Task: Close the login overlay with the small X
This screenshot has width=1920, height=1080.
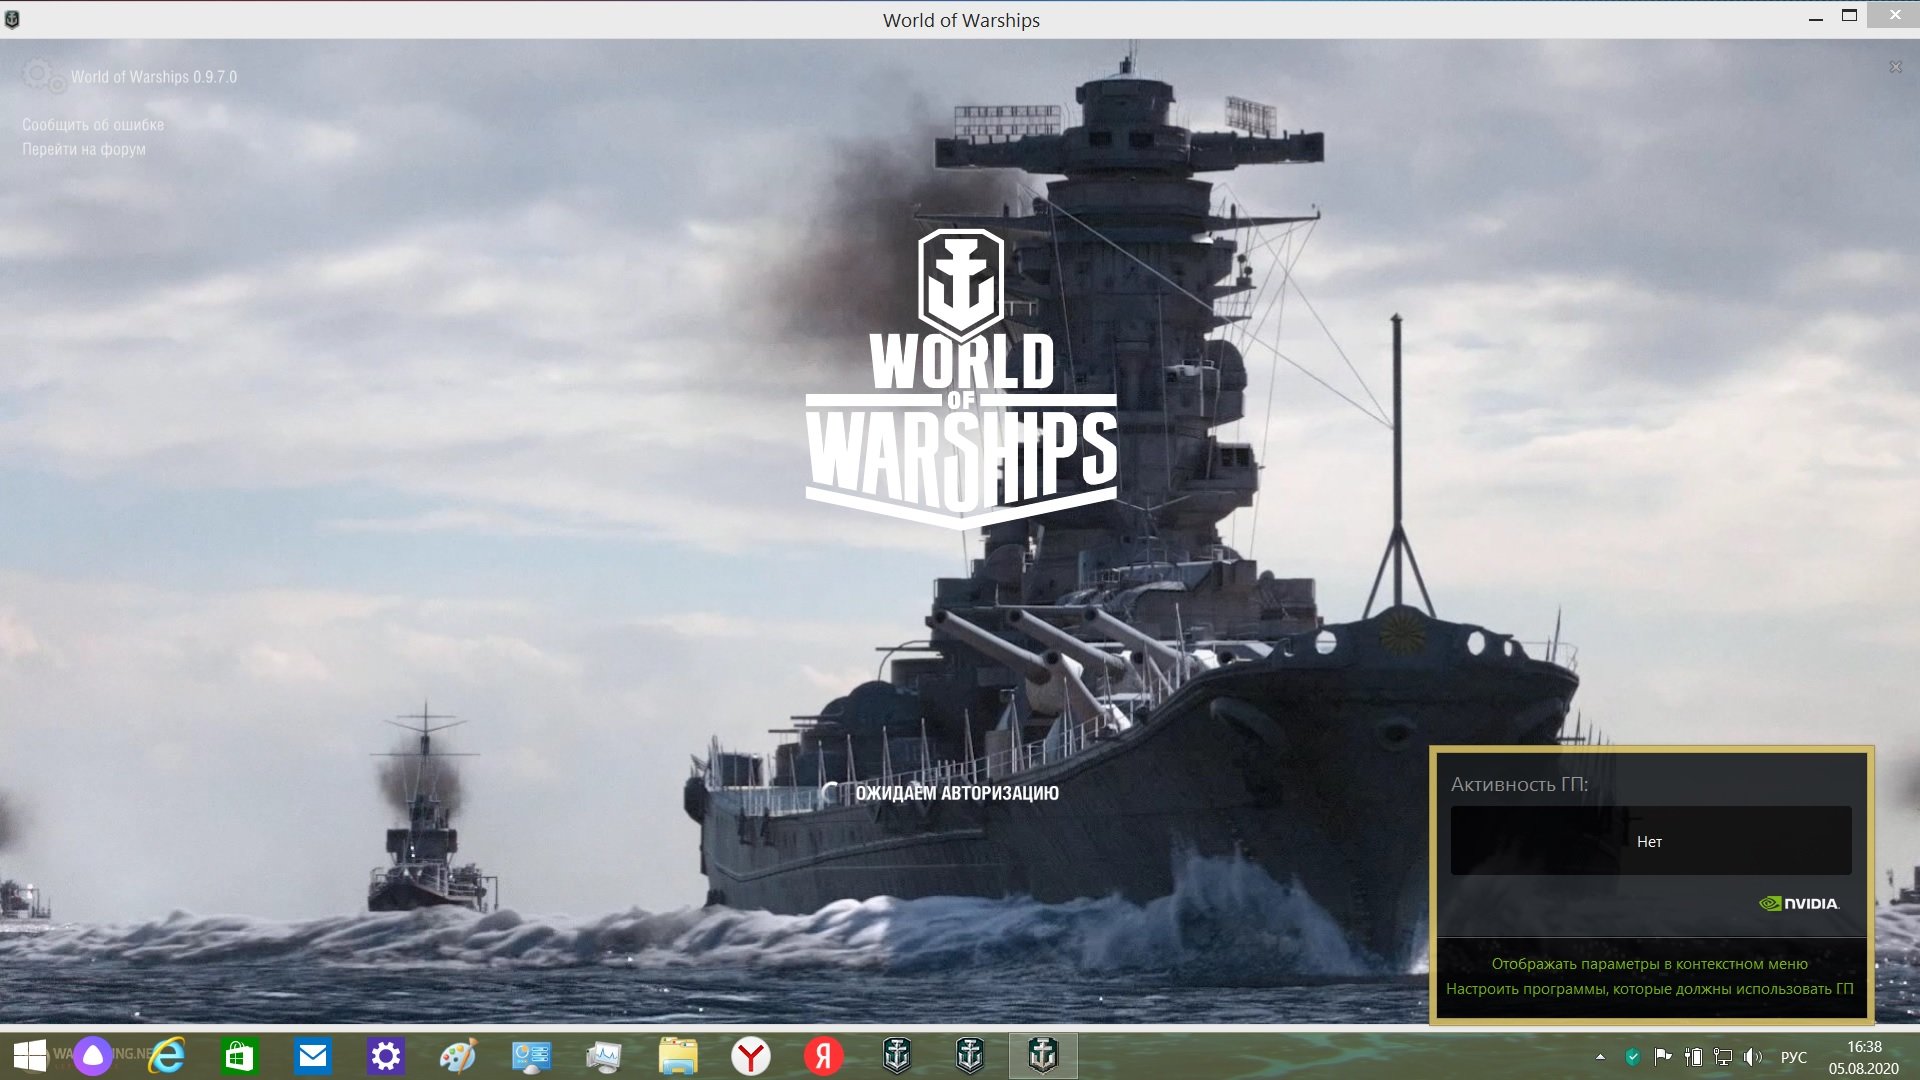Action: pyautogui.click(x=1895, y=67)
